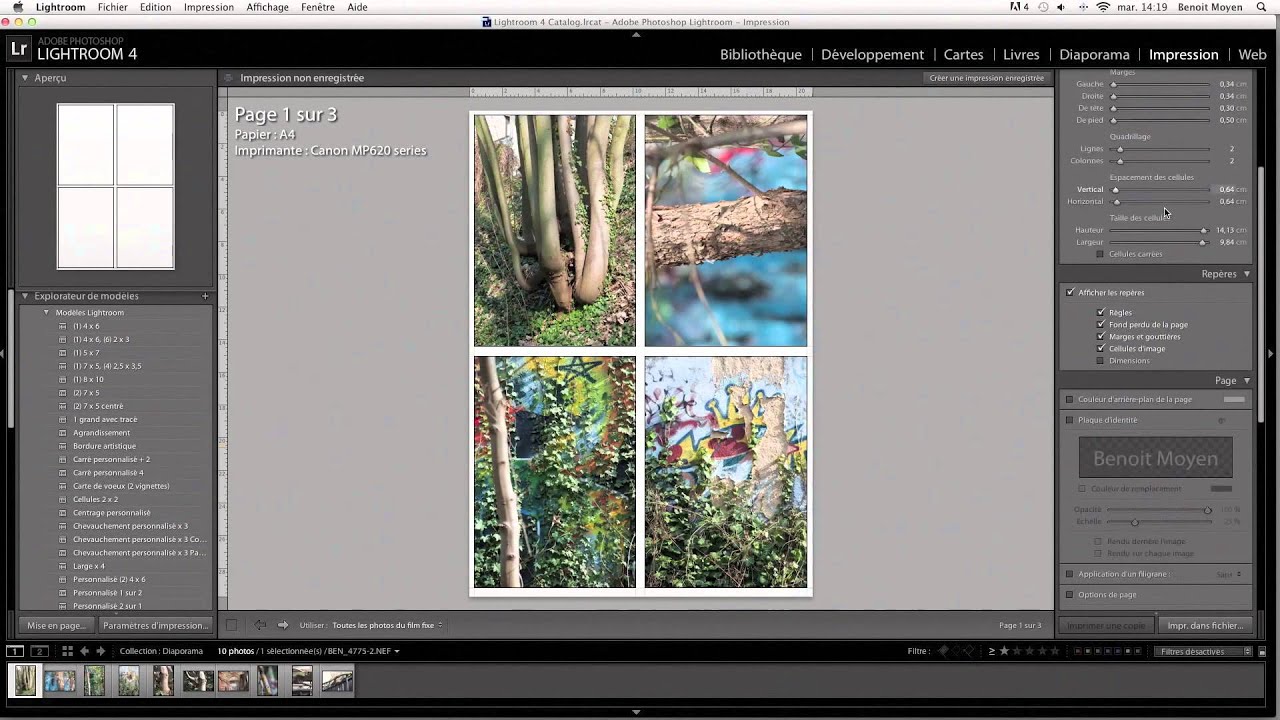This screenshot has height=720, width=1280.
Task: Click 'Paramètres d'impression...' button
Action: coord(155,625)
